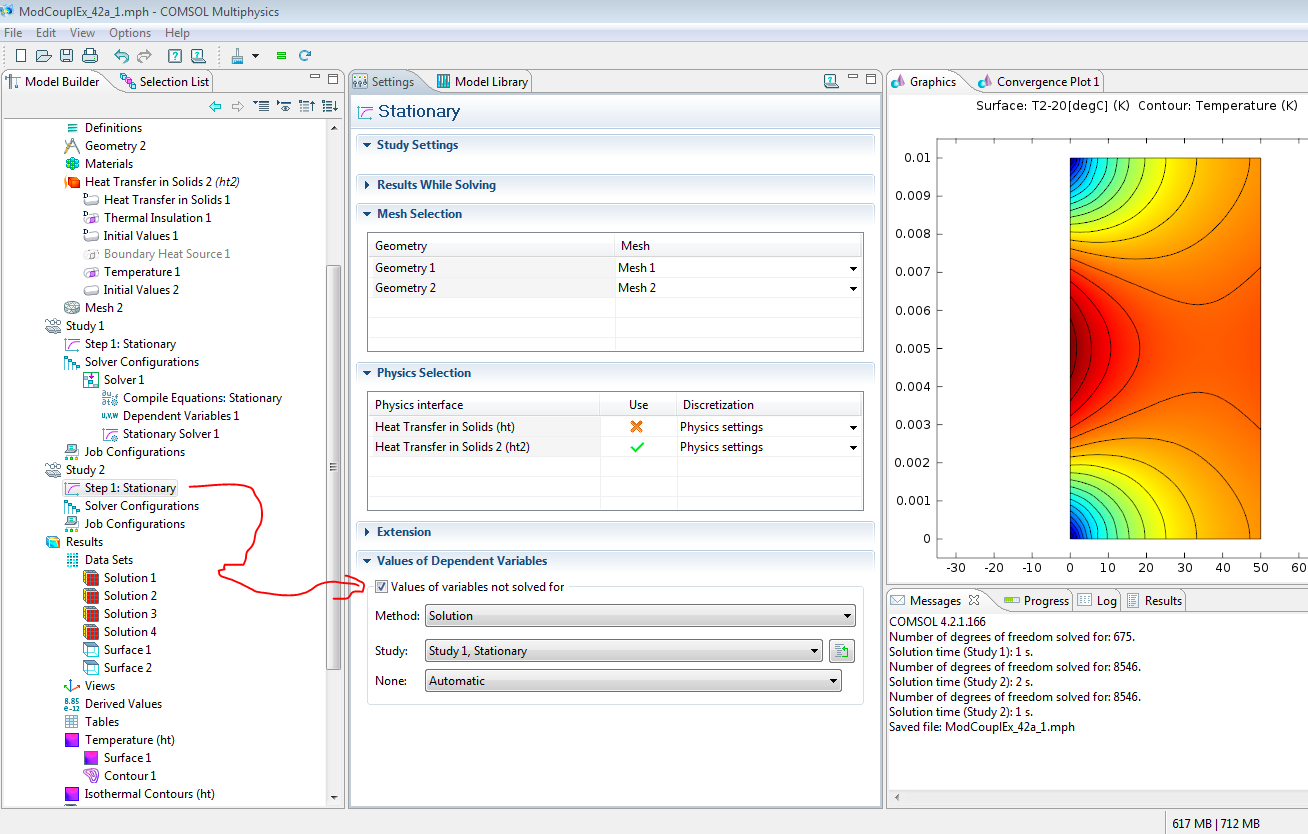
Task: Click go-to-source icon beside Study dropdown
Action: [841, 652]
